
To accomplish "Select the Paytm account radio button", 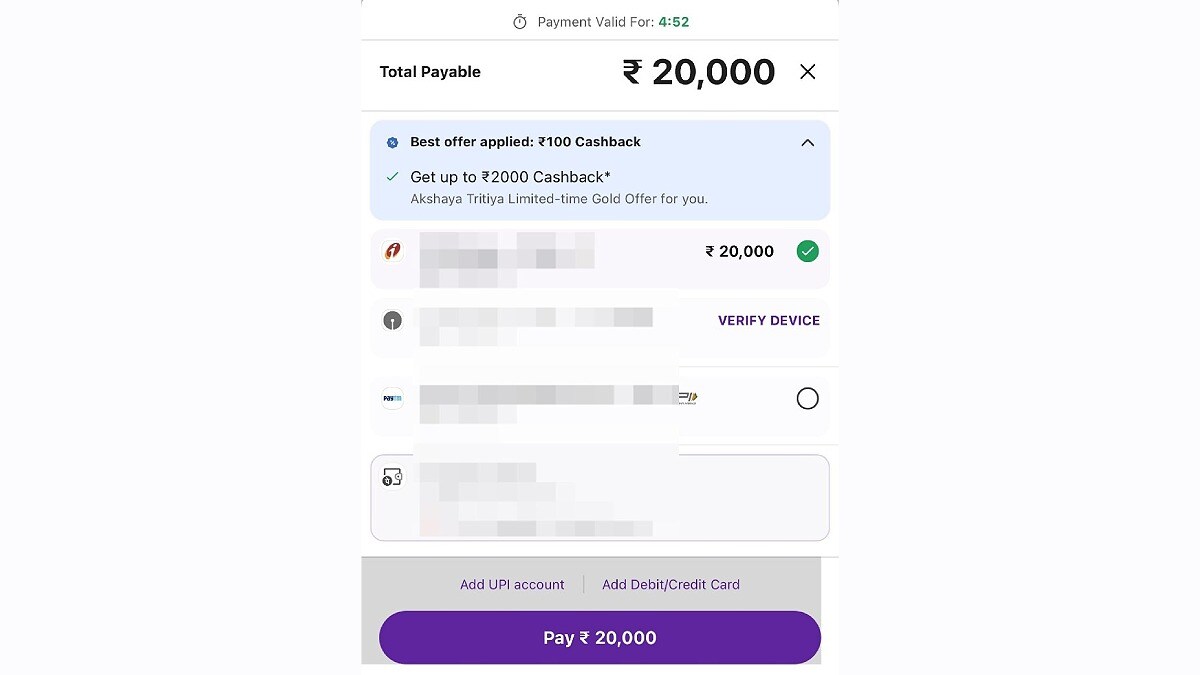I will click(x=807, y=399).
